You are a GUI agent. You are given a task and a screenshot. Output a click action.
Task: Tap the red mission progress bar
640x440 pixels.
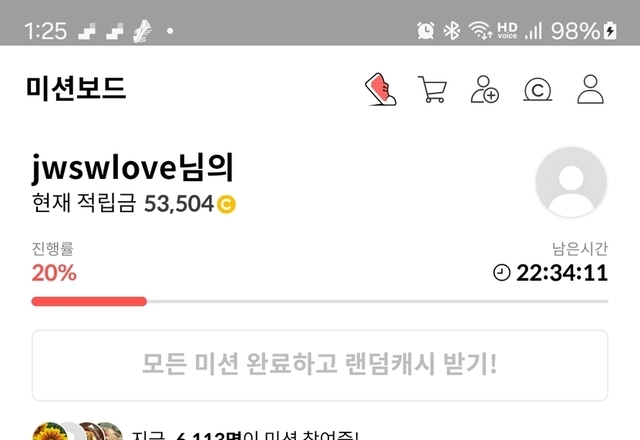pyautogui.click(x=89, y=301)
